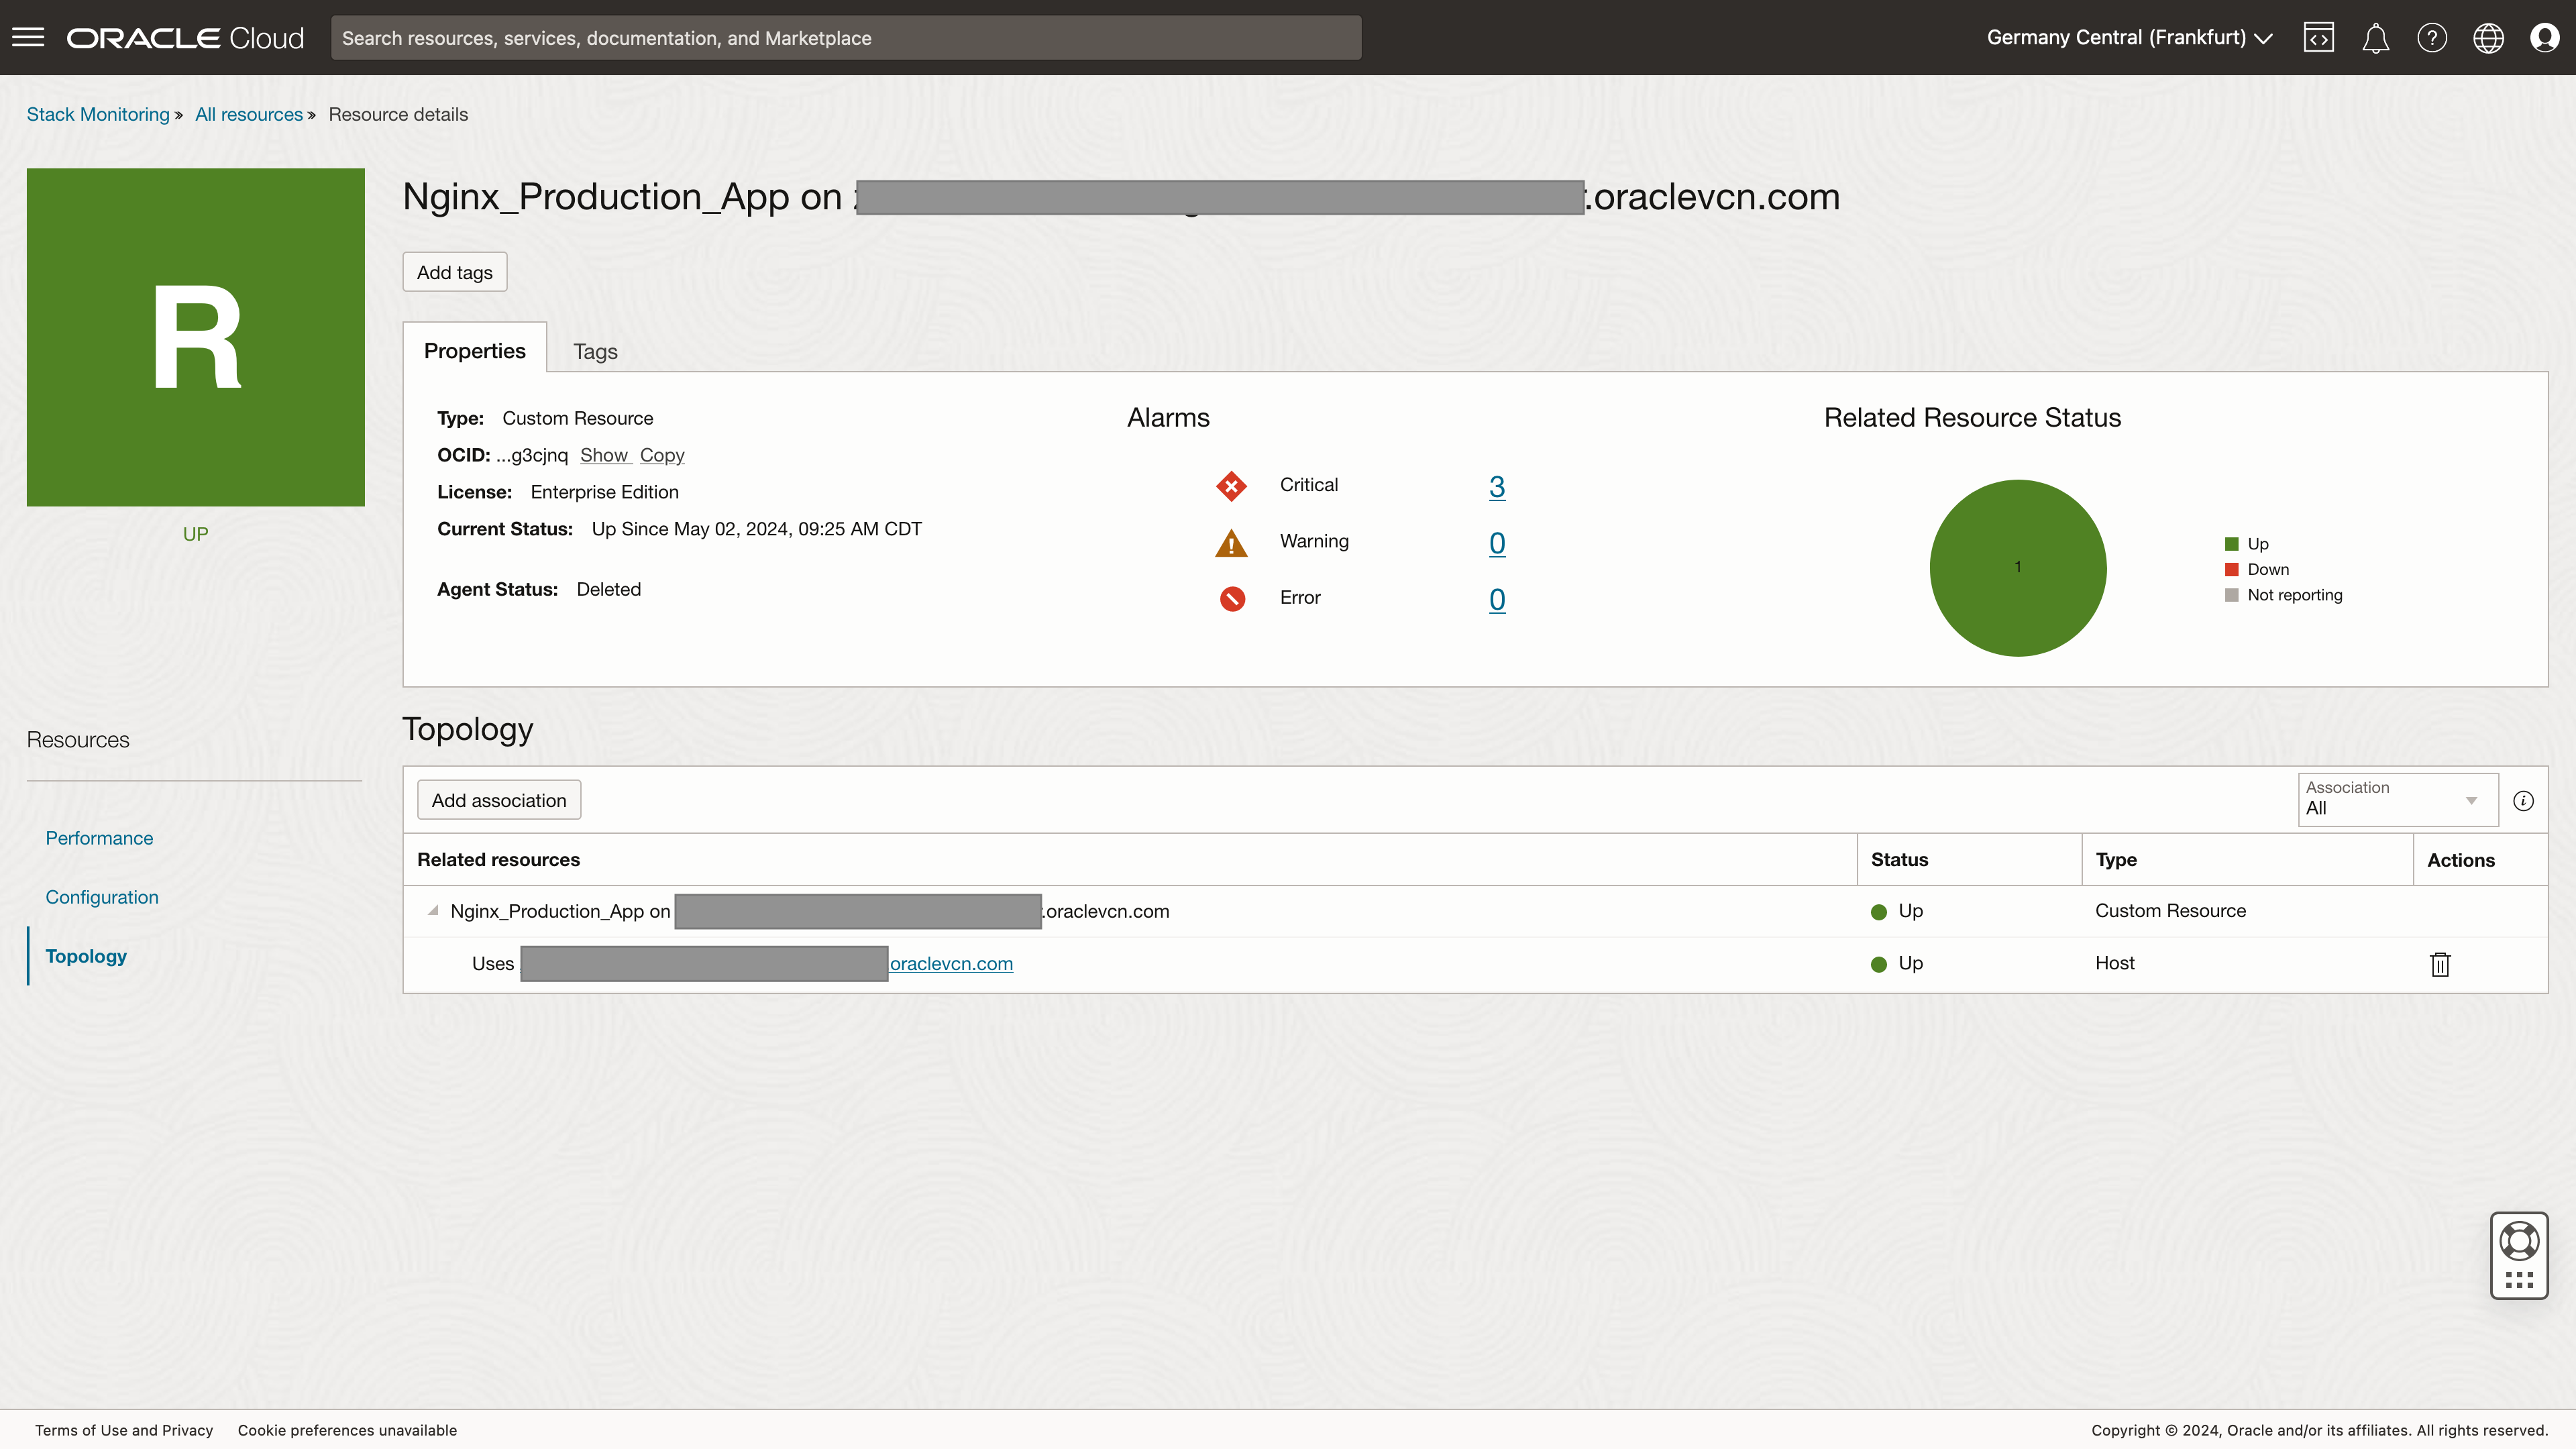
Task: Show the full OCID value
Action: (605, 455)
